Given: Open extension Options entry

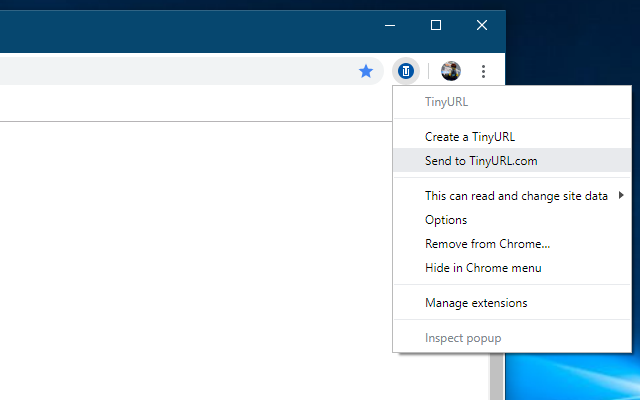Looking at the screenshot, I should point(512,220).
